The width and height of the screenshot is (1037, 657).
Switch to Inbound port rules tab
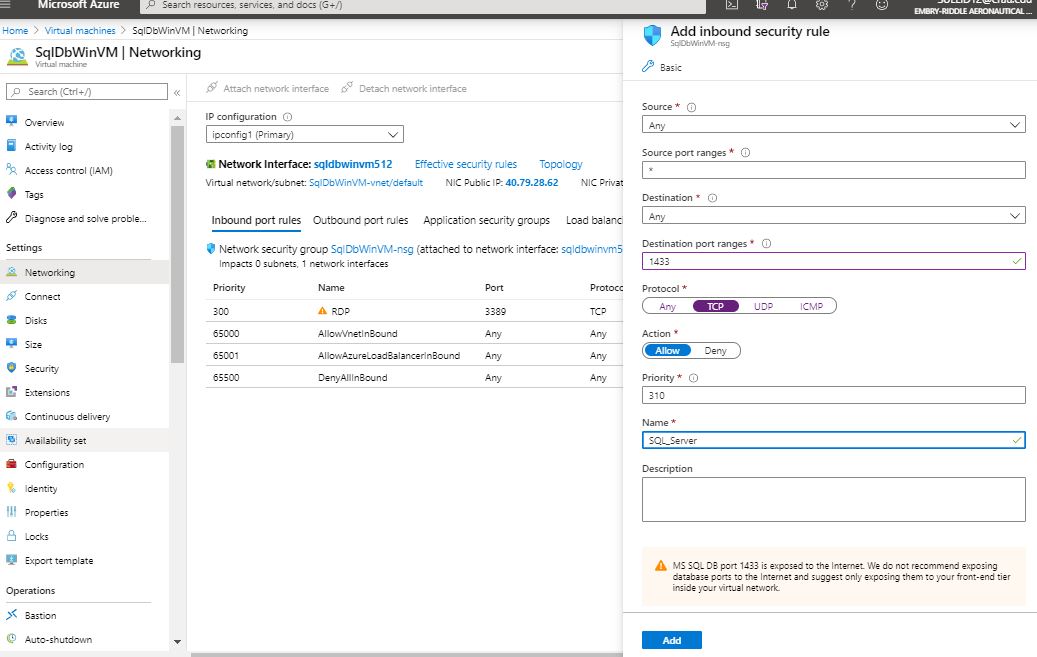pyautogui.click(x=256, y=220)
